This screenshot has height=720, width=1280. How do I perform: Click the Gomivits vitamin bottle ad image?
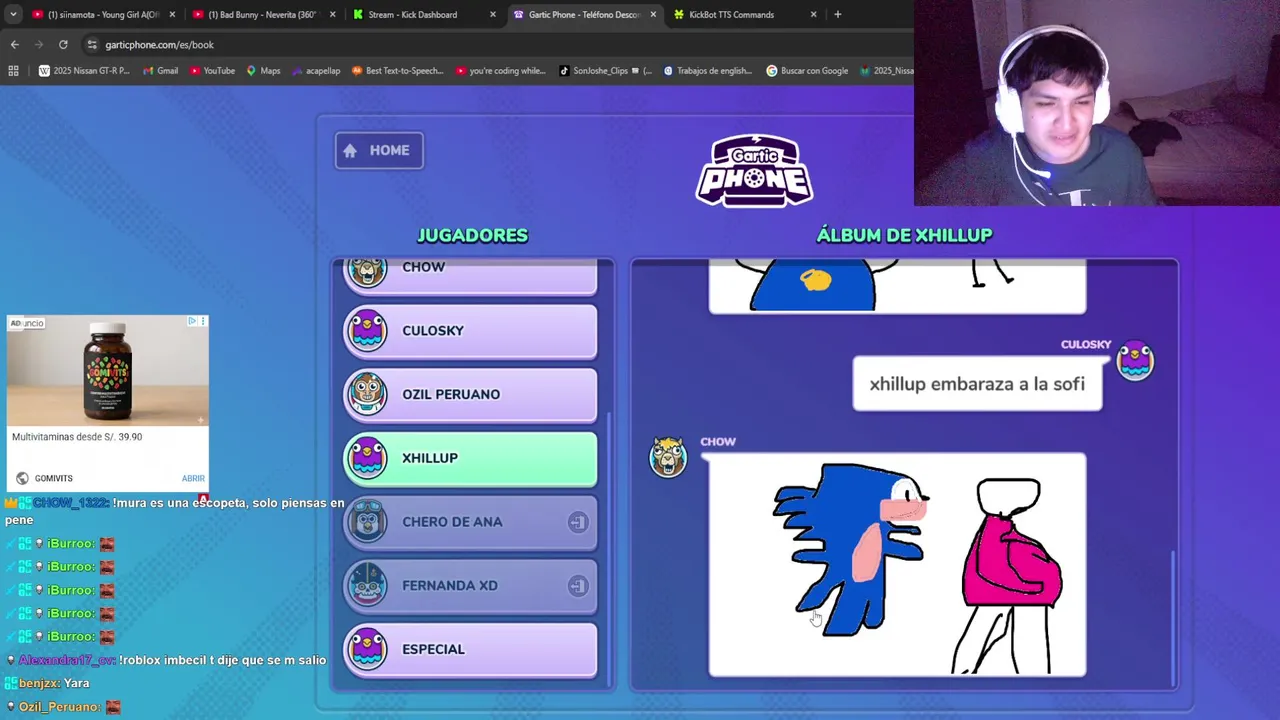click(108, 371)
